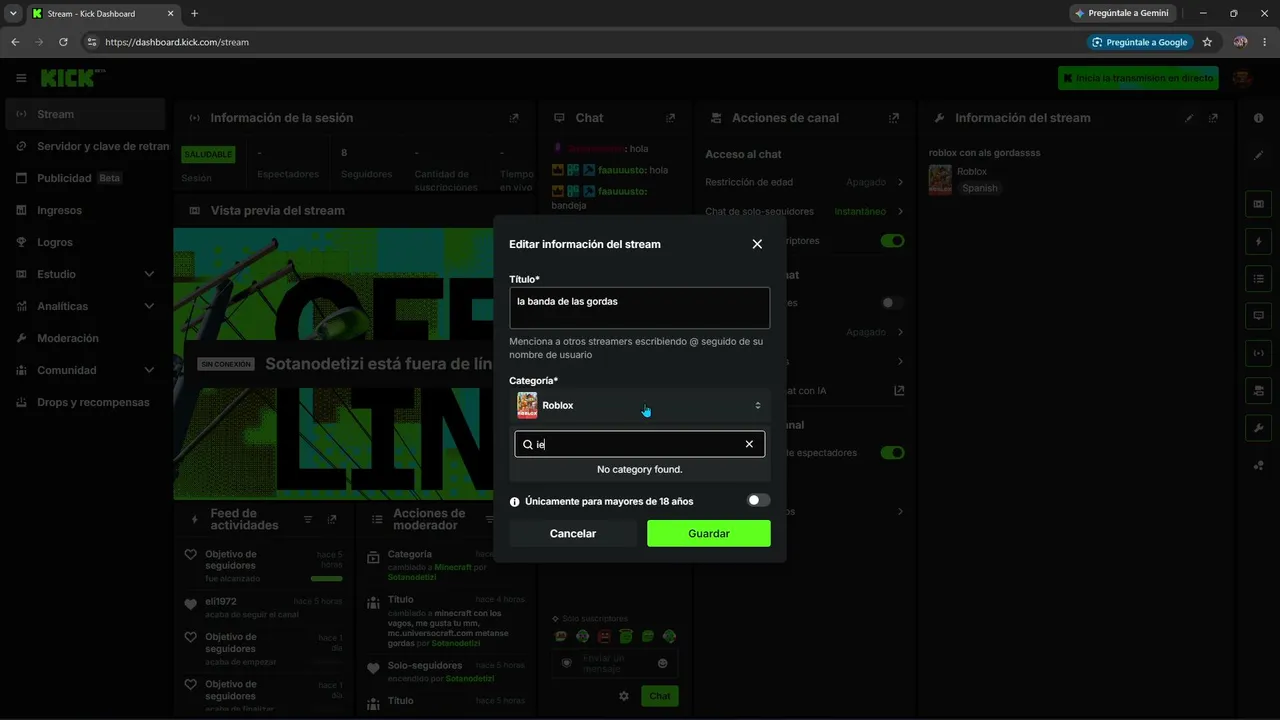1280x720 pixels.
Task: Toggle the subscribers-only chat switch
Action: [892, 241]
